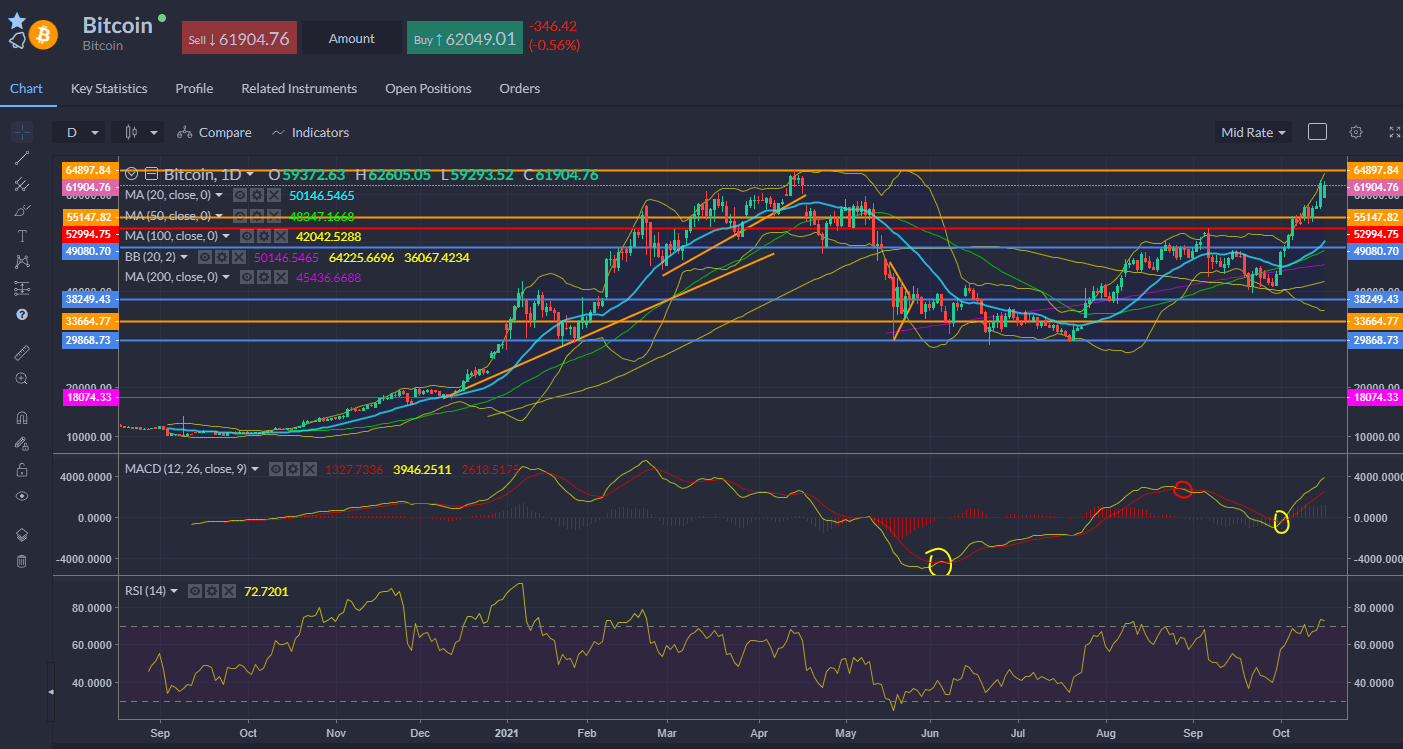Select the Text annotation tool
Image resolution: width=1403 pixels, height=749 pixels.
pyautogui.click(x=21, y=236)
